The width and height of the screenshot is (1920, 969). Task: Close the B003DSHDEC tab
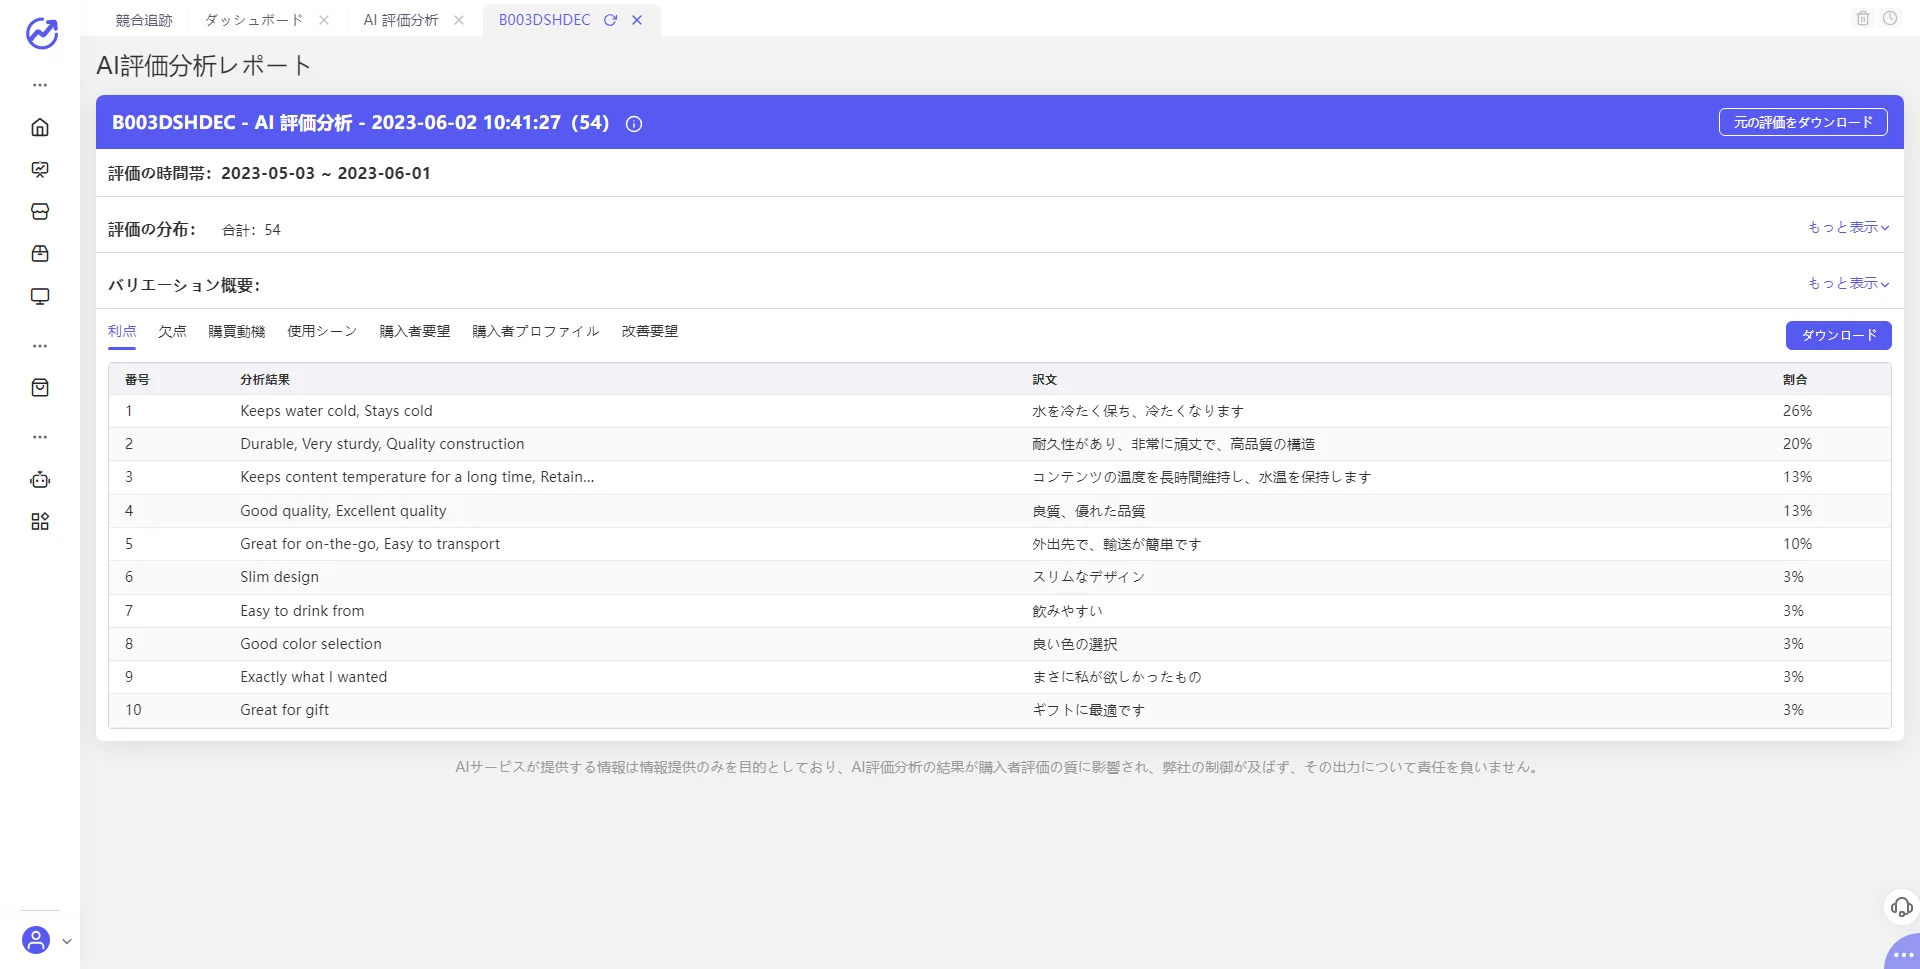click(637, 20)
